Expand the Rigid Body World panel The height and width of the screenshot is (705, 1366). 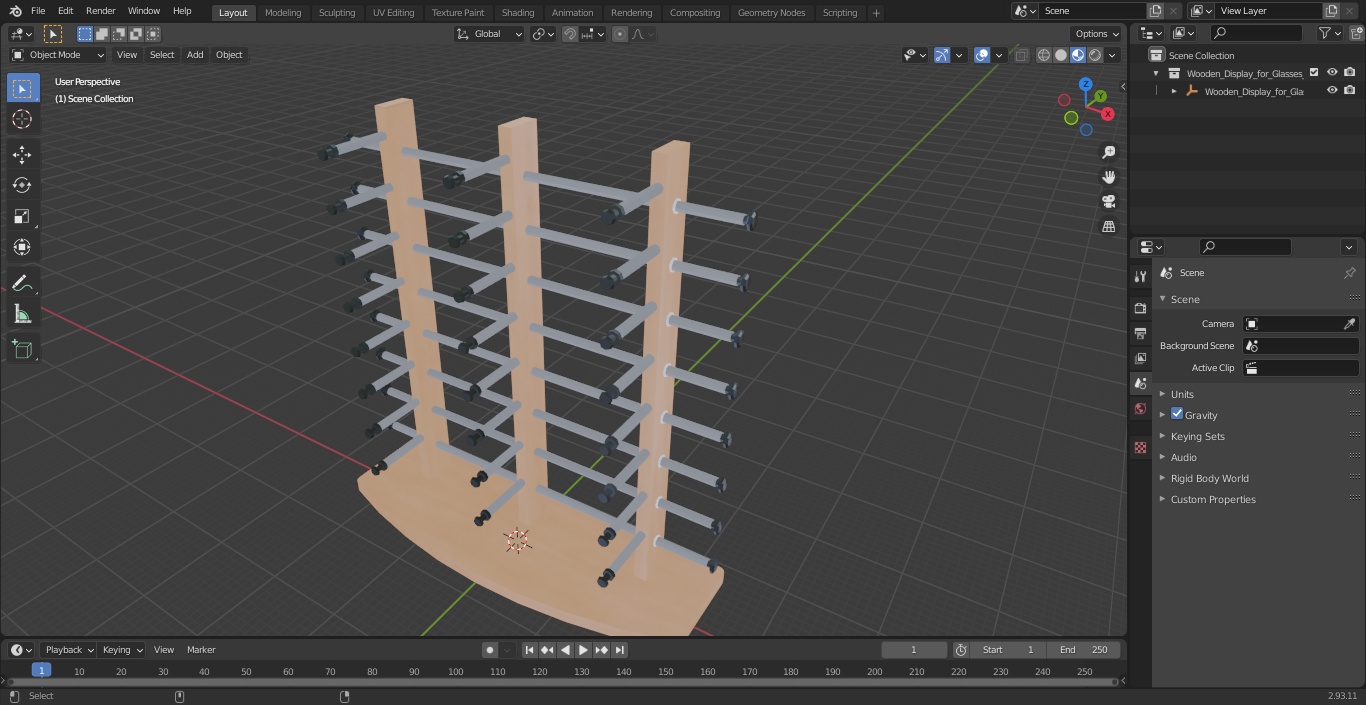[1209, 478]
